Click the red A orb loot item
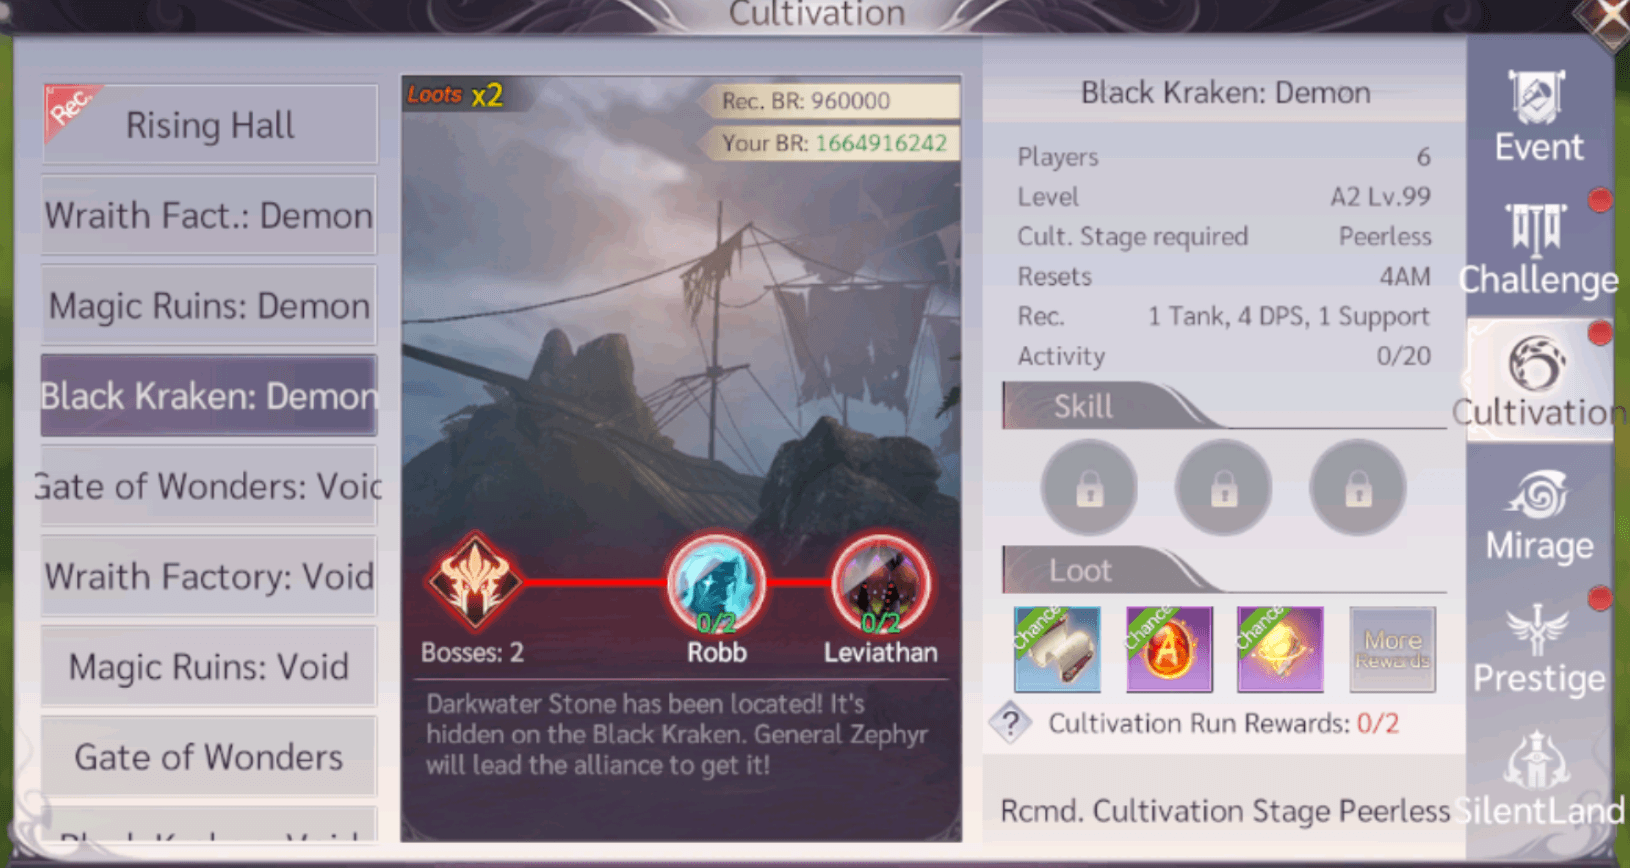1630x868 pixels. coord(1169,650)
